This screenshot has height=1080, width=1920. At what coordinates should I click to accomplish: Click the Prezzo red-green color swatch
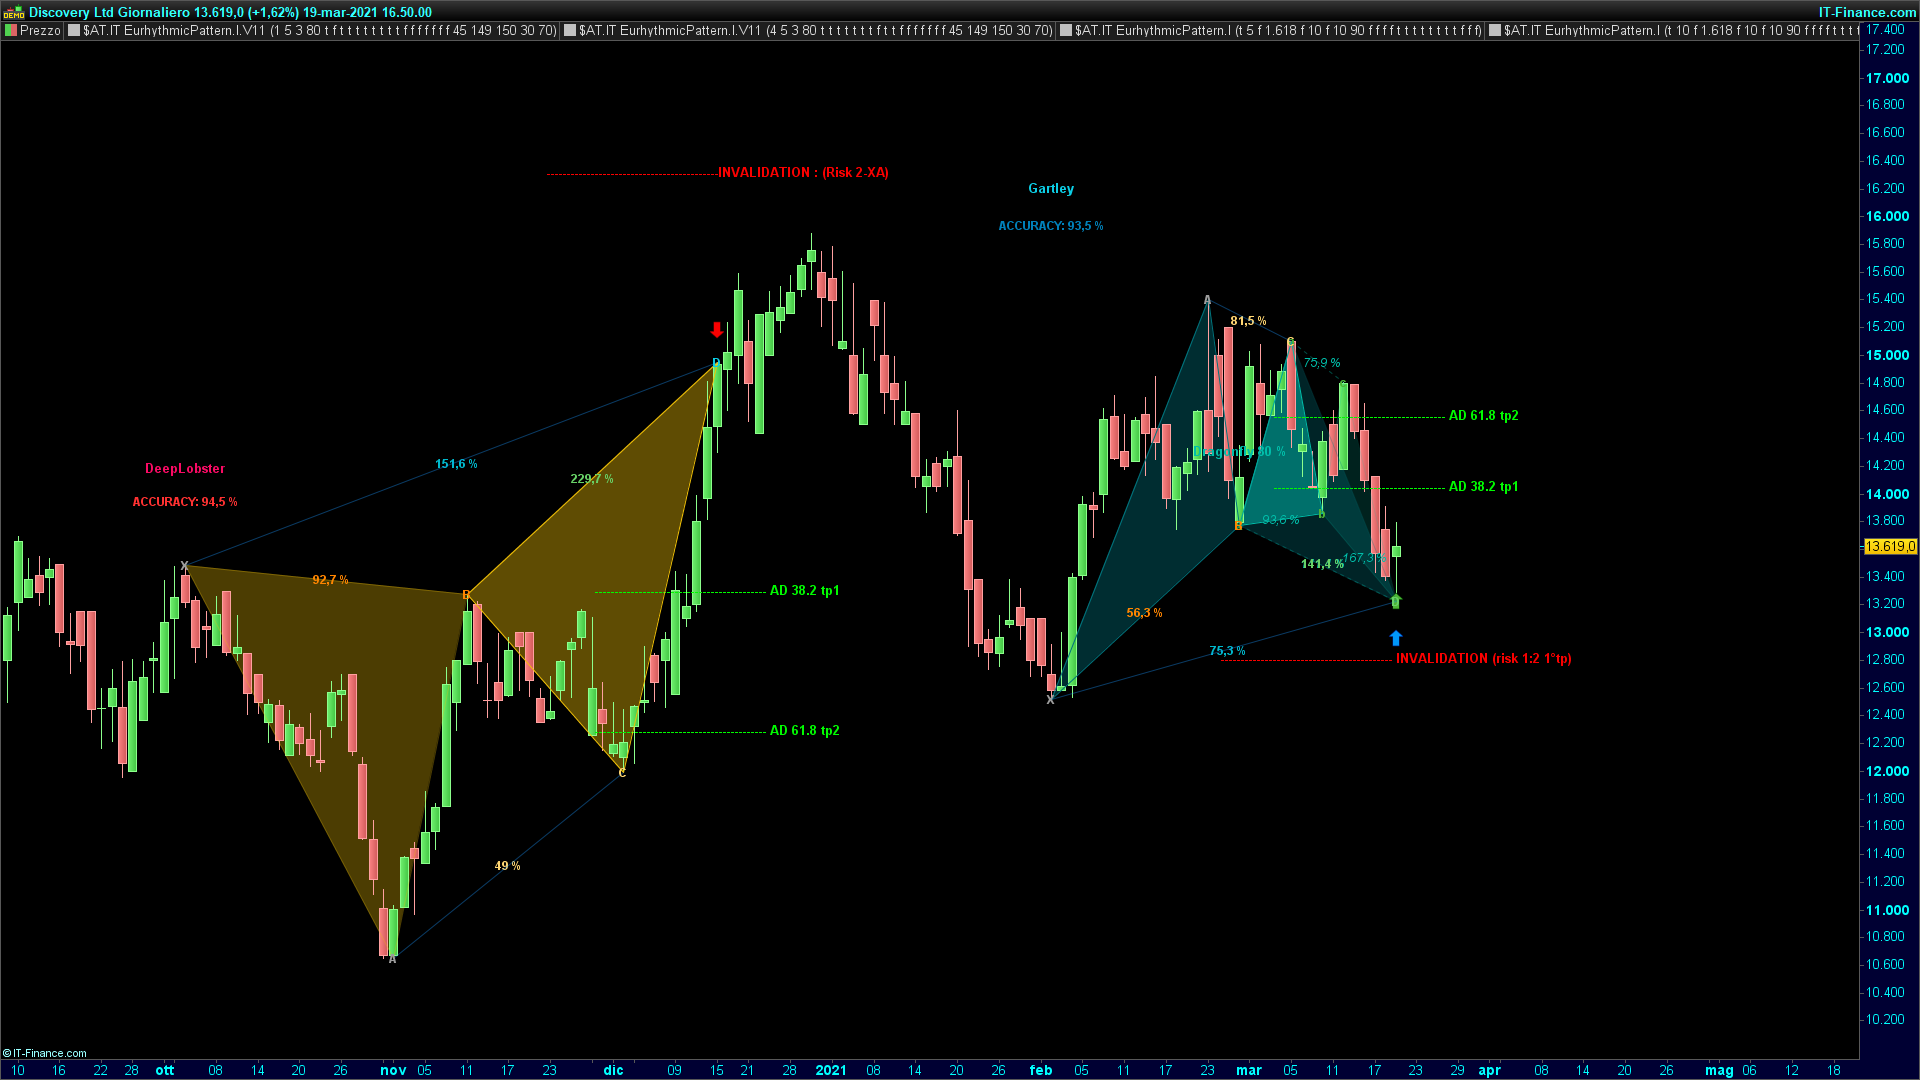(x=11, y=31)
